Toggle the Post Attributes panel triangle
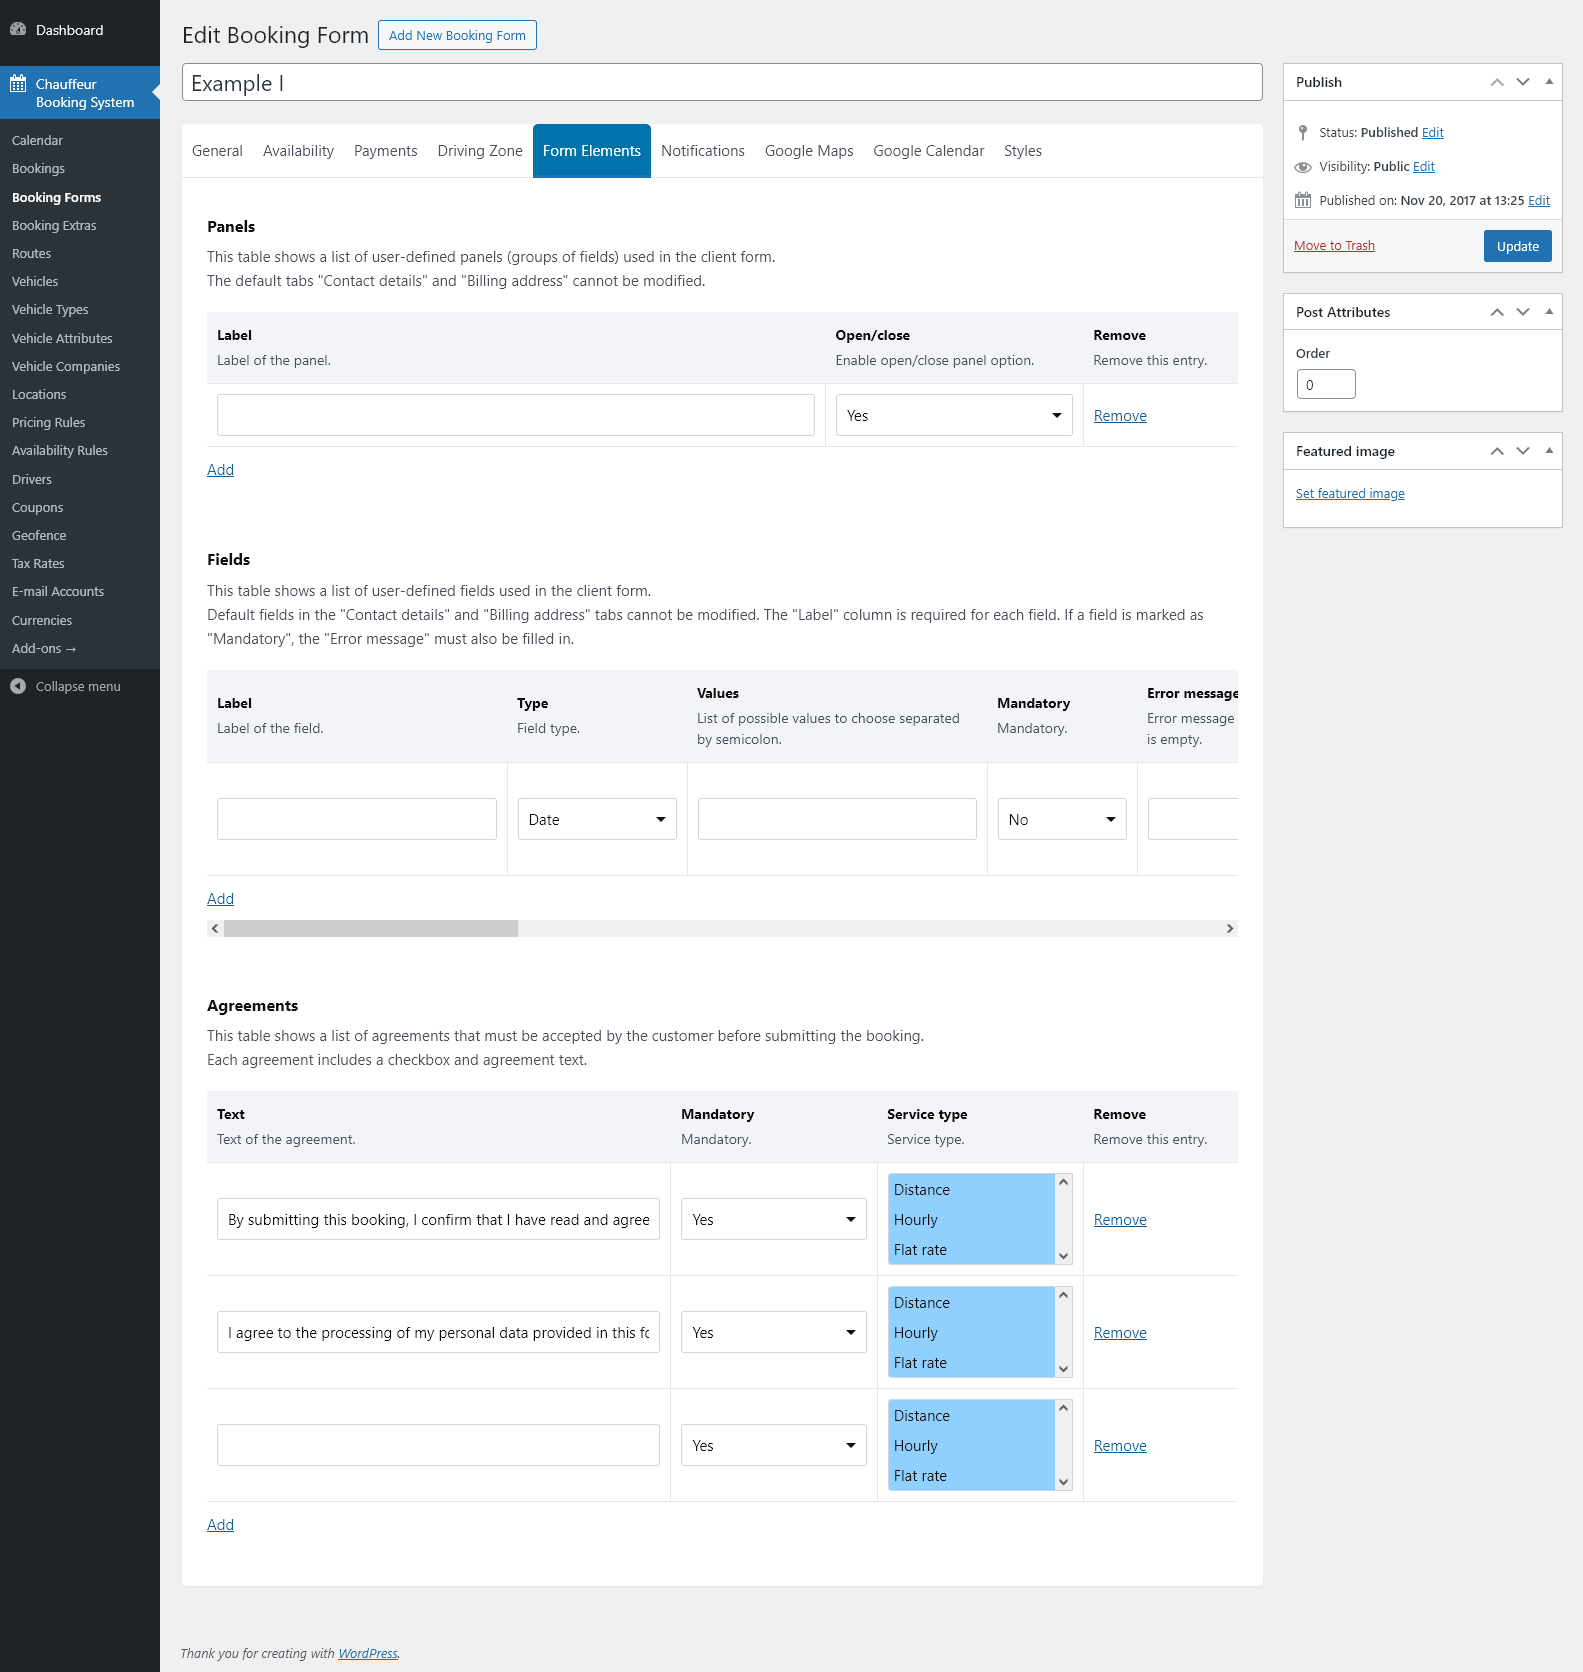Viewport: 1583px width, 1672px height. (1549, 312)
